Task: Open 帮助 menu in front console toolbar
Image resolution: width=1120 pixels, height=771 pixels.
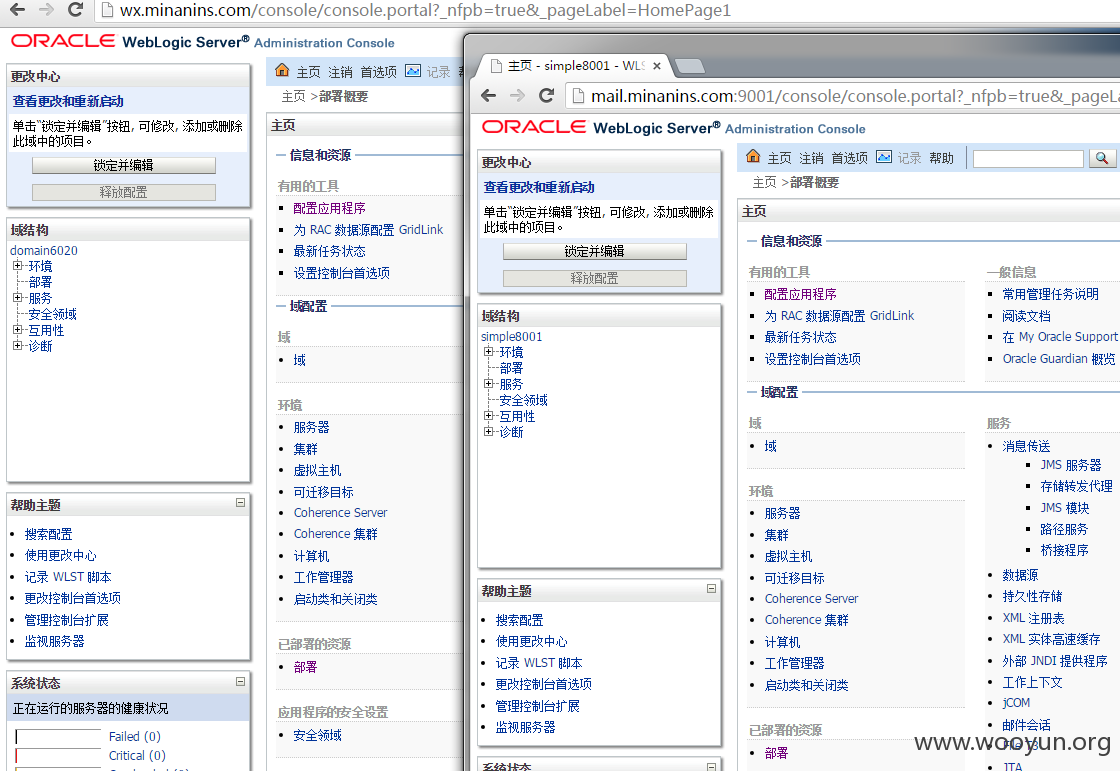Action: click(941, 158)
